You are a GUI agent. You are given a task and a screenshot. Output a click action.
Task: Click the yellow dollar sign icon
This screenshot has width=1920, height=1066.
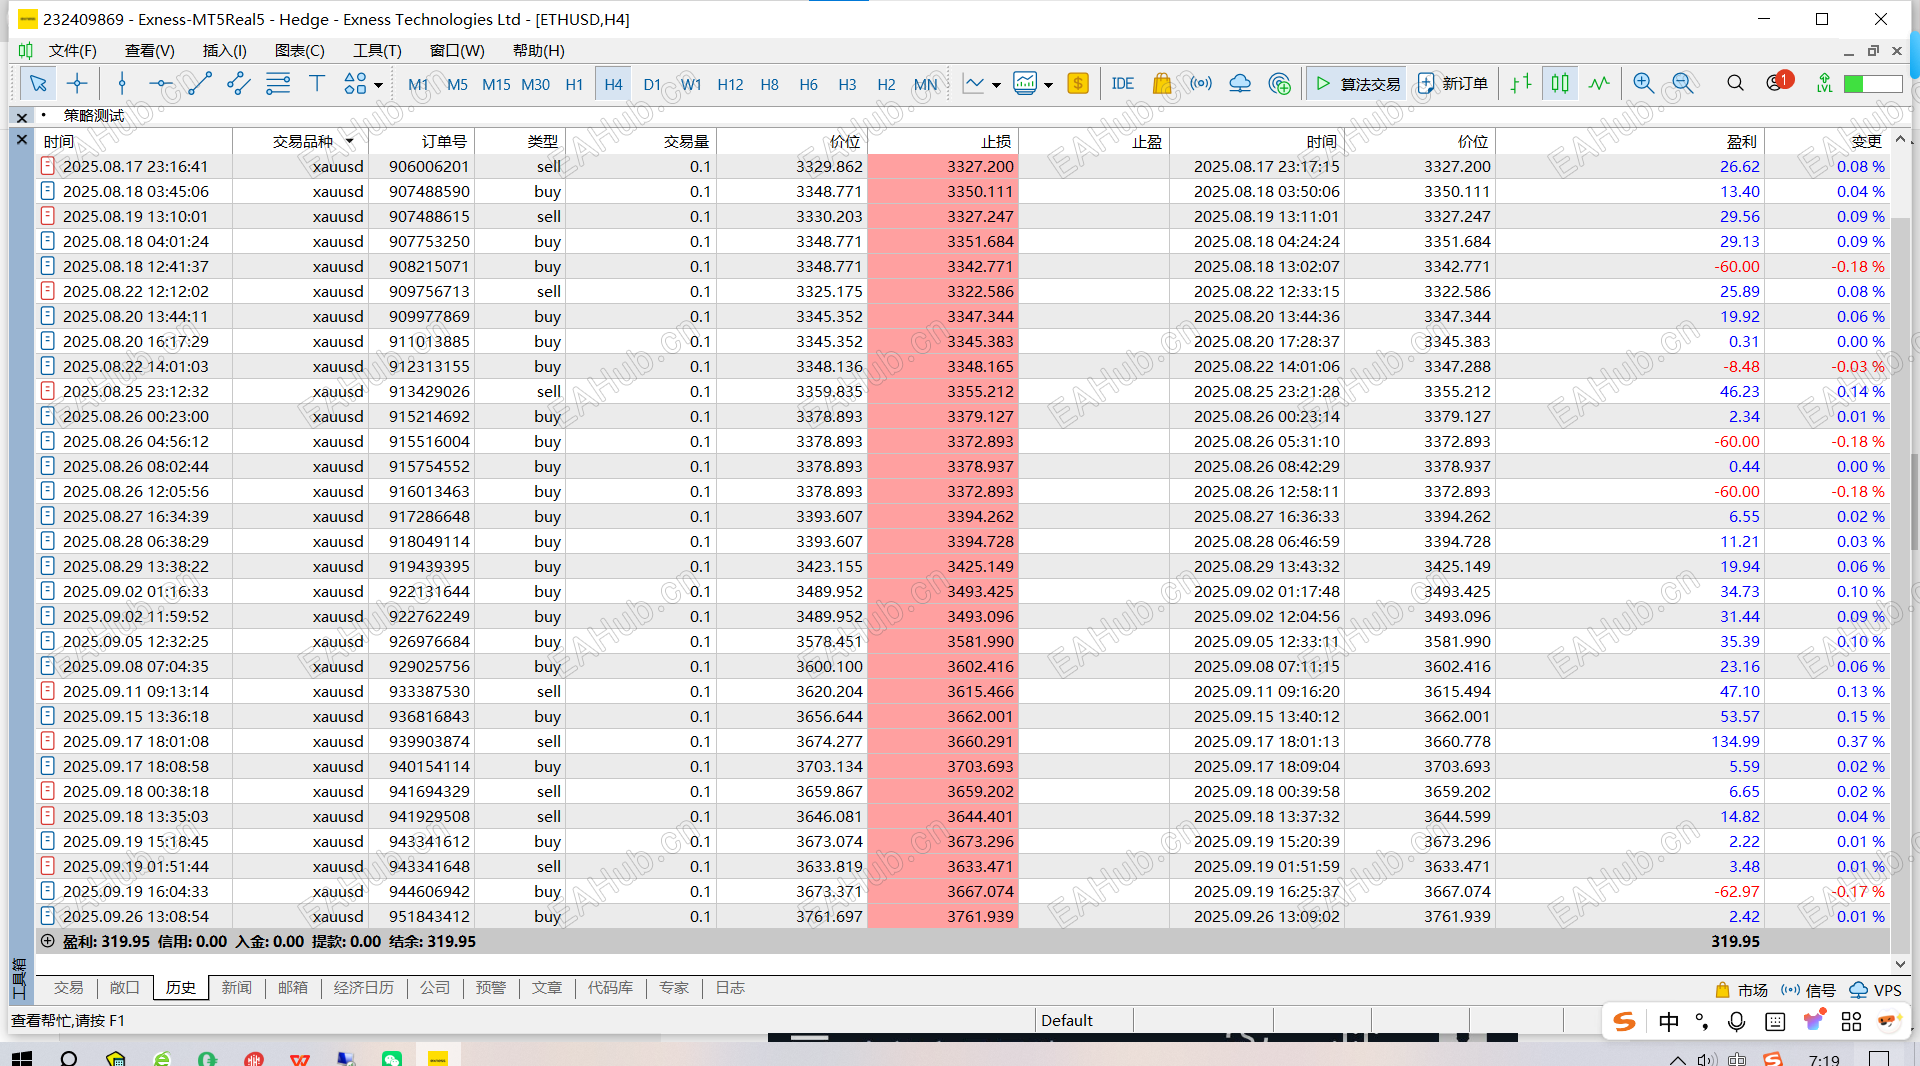point(1078,84)
